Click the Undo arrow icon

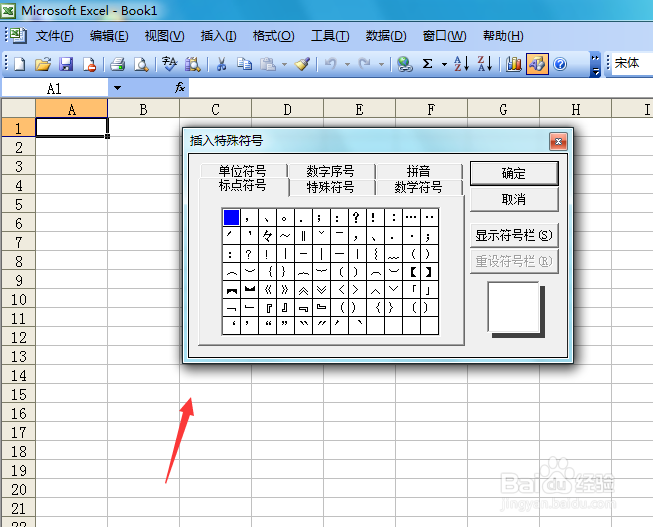tap(331, 64)
